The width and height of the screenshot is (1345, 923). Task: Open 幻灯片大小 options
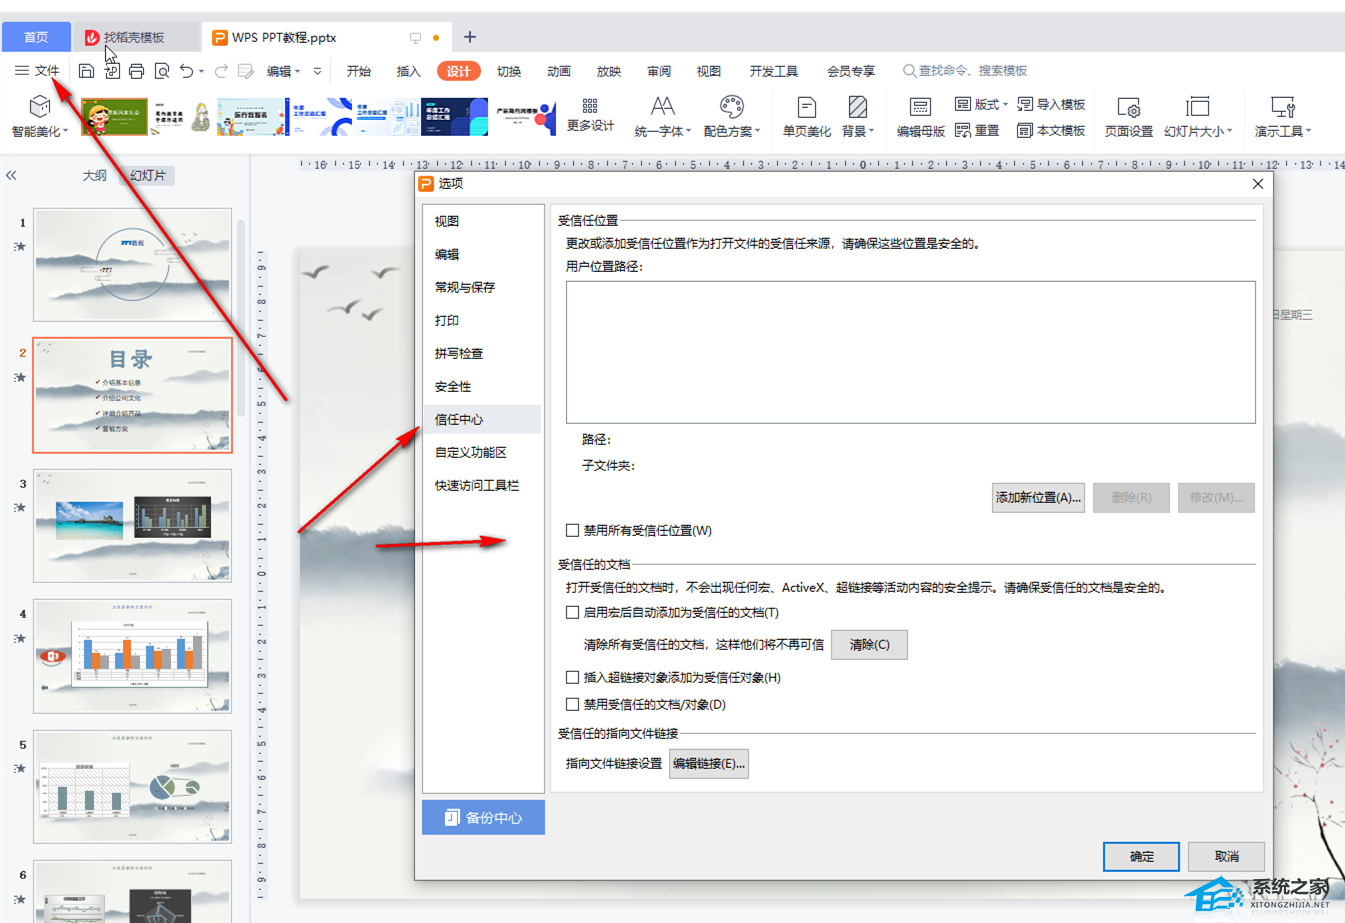tap(1198, 117)
